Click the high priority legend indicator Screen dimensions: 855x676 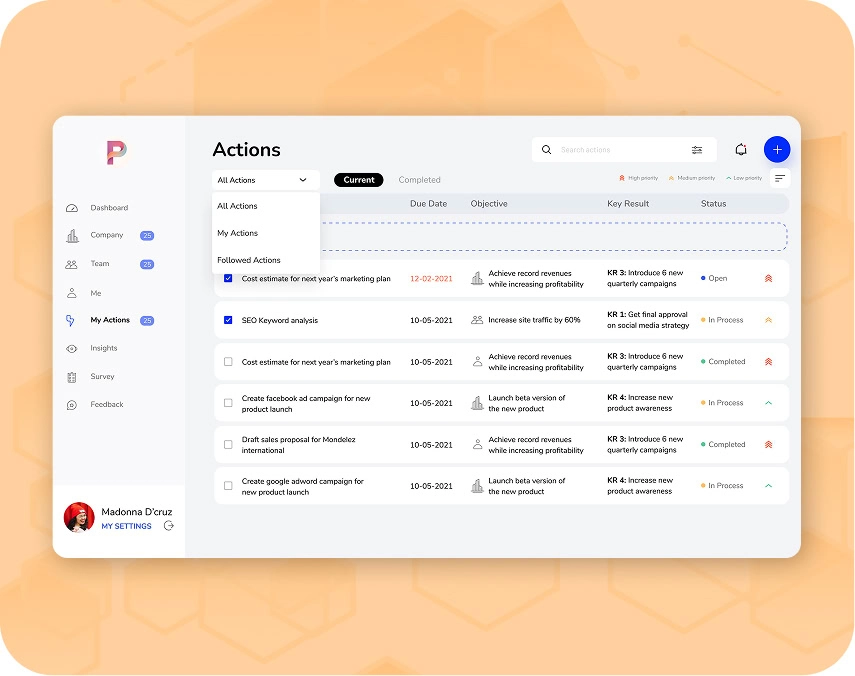click(x=638, y=178)
